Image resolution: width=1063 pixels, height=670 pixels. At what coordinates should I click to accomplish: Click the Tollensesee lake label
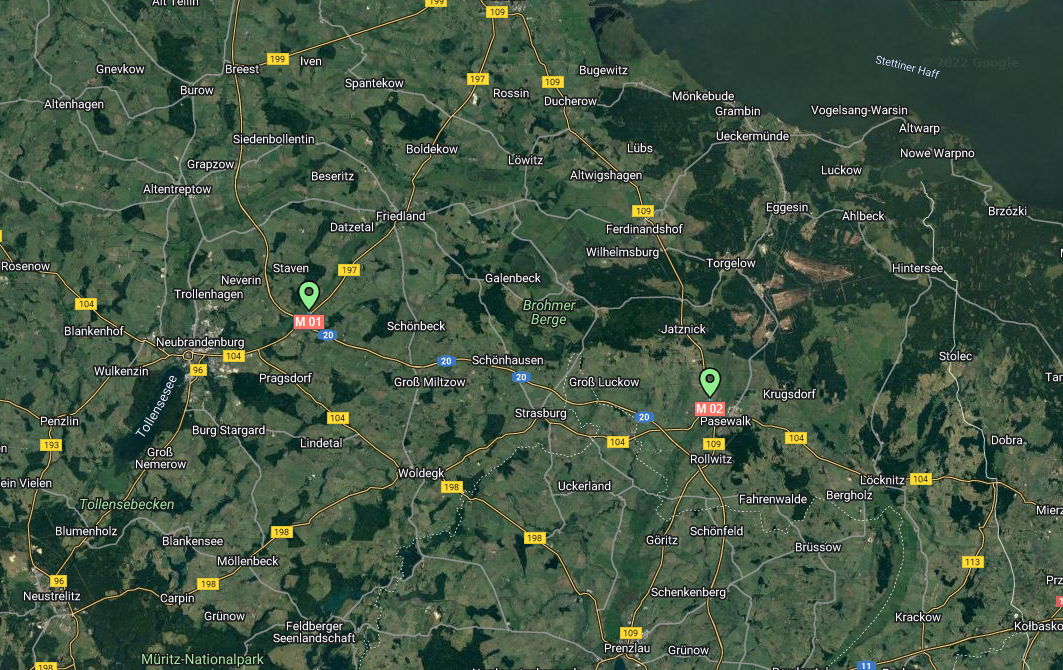pyautogui.click(x=157, y=406)
